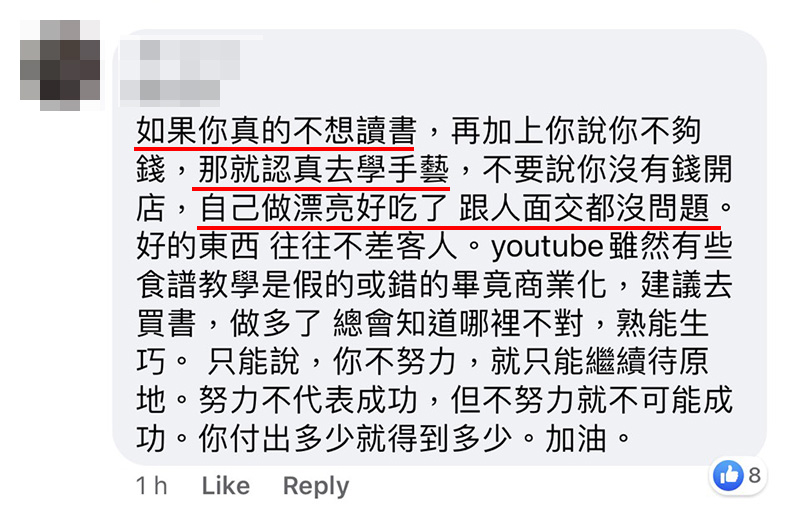The width and height of the screenshot is (800, 516).
Task: Click the words 食譜教學 in the comment
Action: pyautogui.click(x=198, y=285)
